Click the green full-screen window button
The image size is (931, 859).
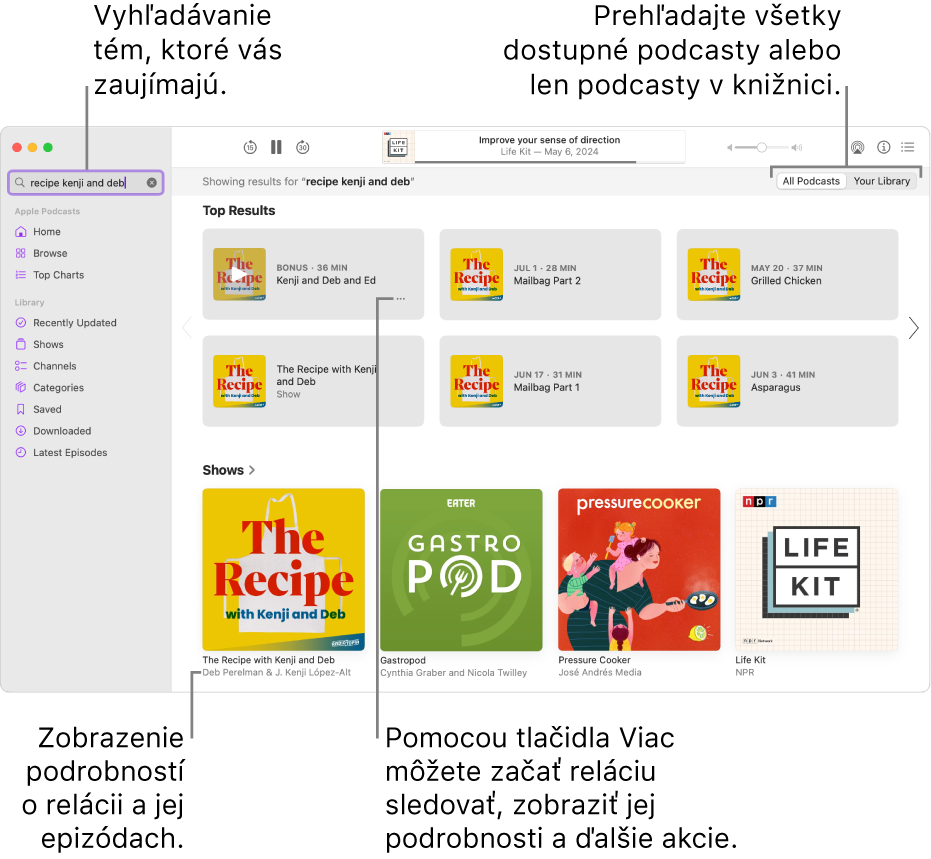pyautogui.click(x=48, y=147)
